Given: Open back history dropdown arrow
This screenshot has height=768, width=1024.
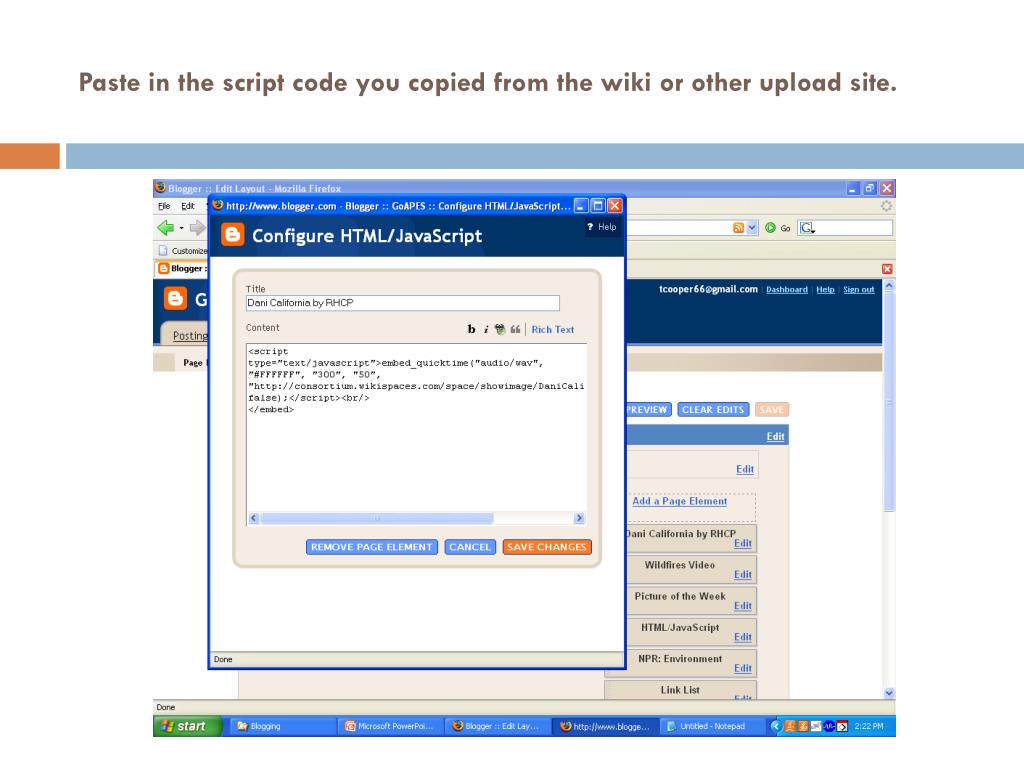Looking at the screenshot, I should point(182,228).
